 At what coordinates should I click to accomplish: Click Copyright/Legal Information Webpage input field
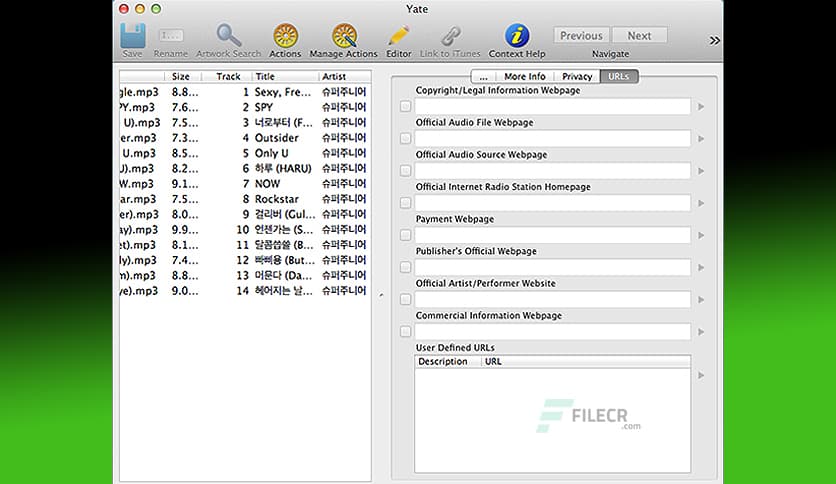pyautogui.click(x=552, y=107)
